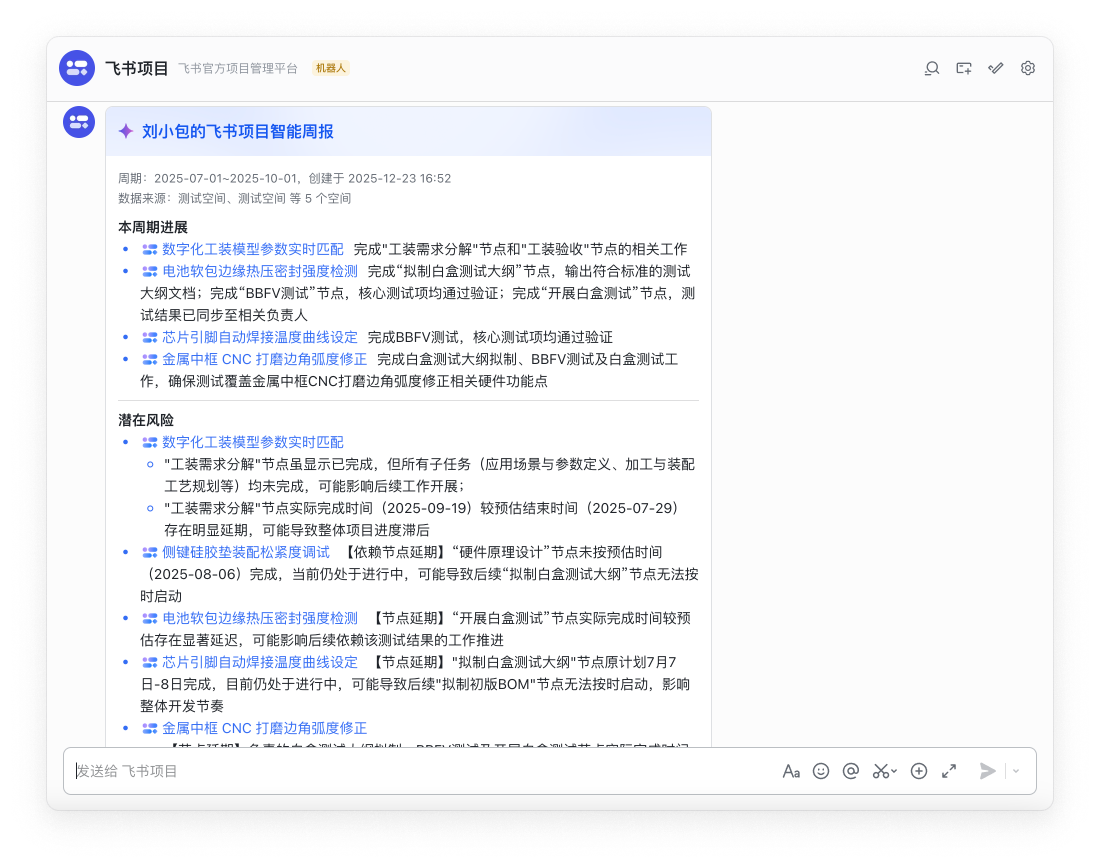Click the 数据来源 line text
1100x867 pixels.
click(234, 198)
